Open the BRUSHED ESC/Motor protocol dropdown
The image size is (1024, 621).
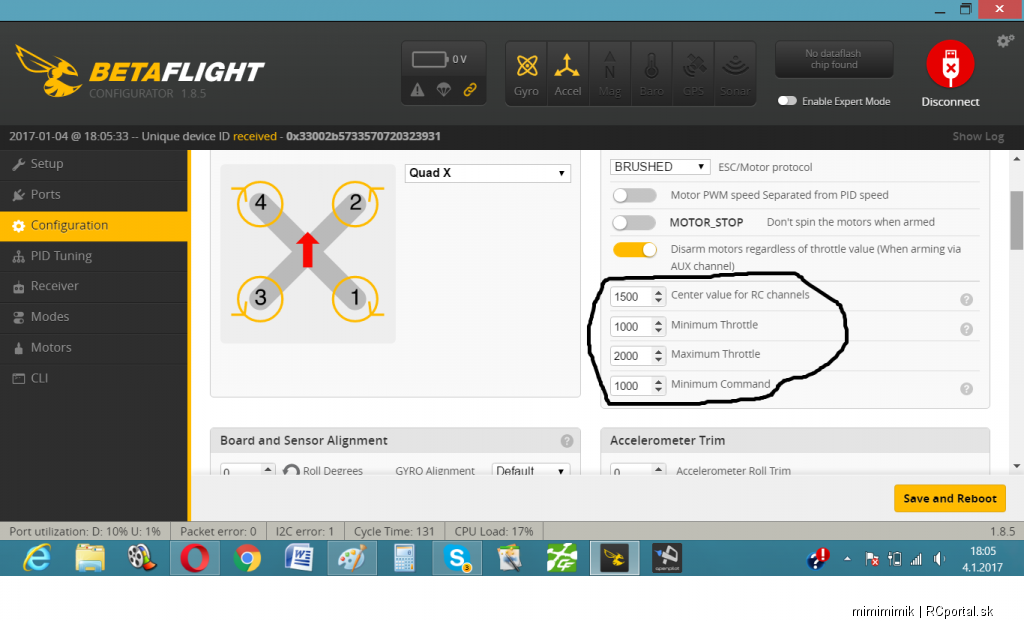(x=660, y=167)
